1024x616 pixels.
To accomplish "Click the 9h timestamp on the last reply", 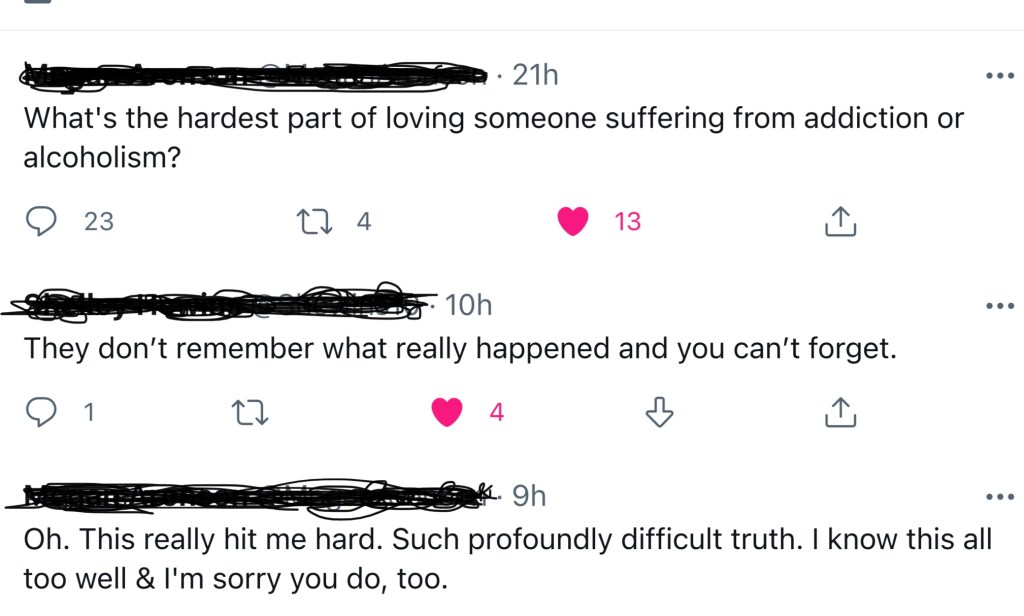I will (x=528, y=495).
